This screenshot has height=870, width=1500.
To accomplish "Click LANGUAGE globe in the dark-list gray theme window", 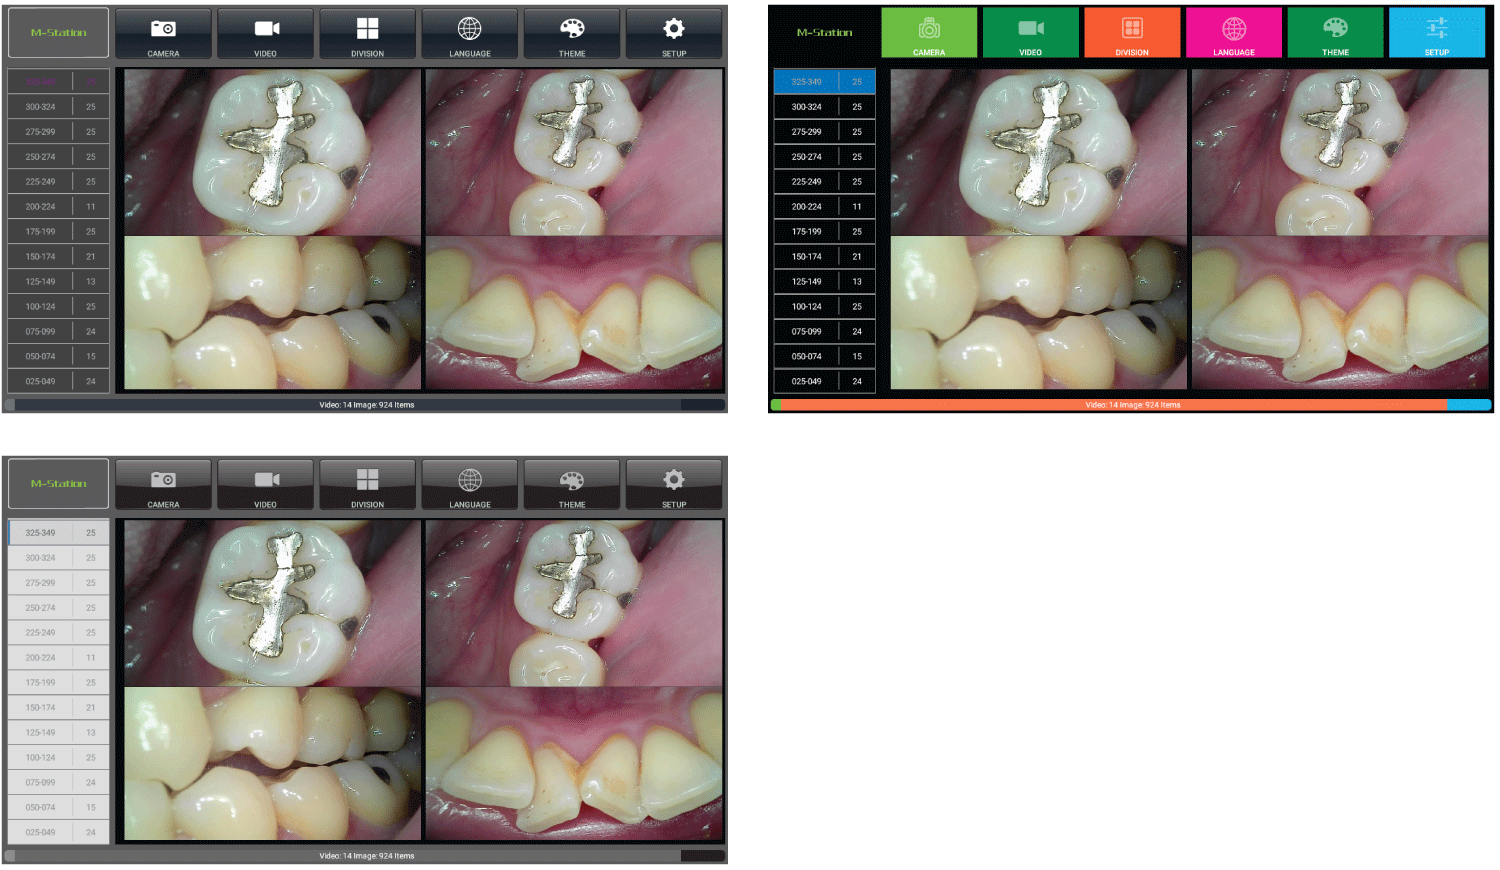I will pos(469,34).
